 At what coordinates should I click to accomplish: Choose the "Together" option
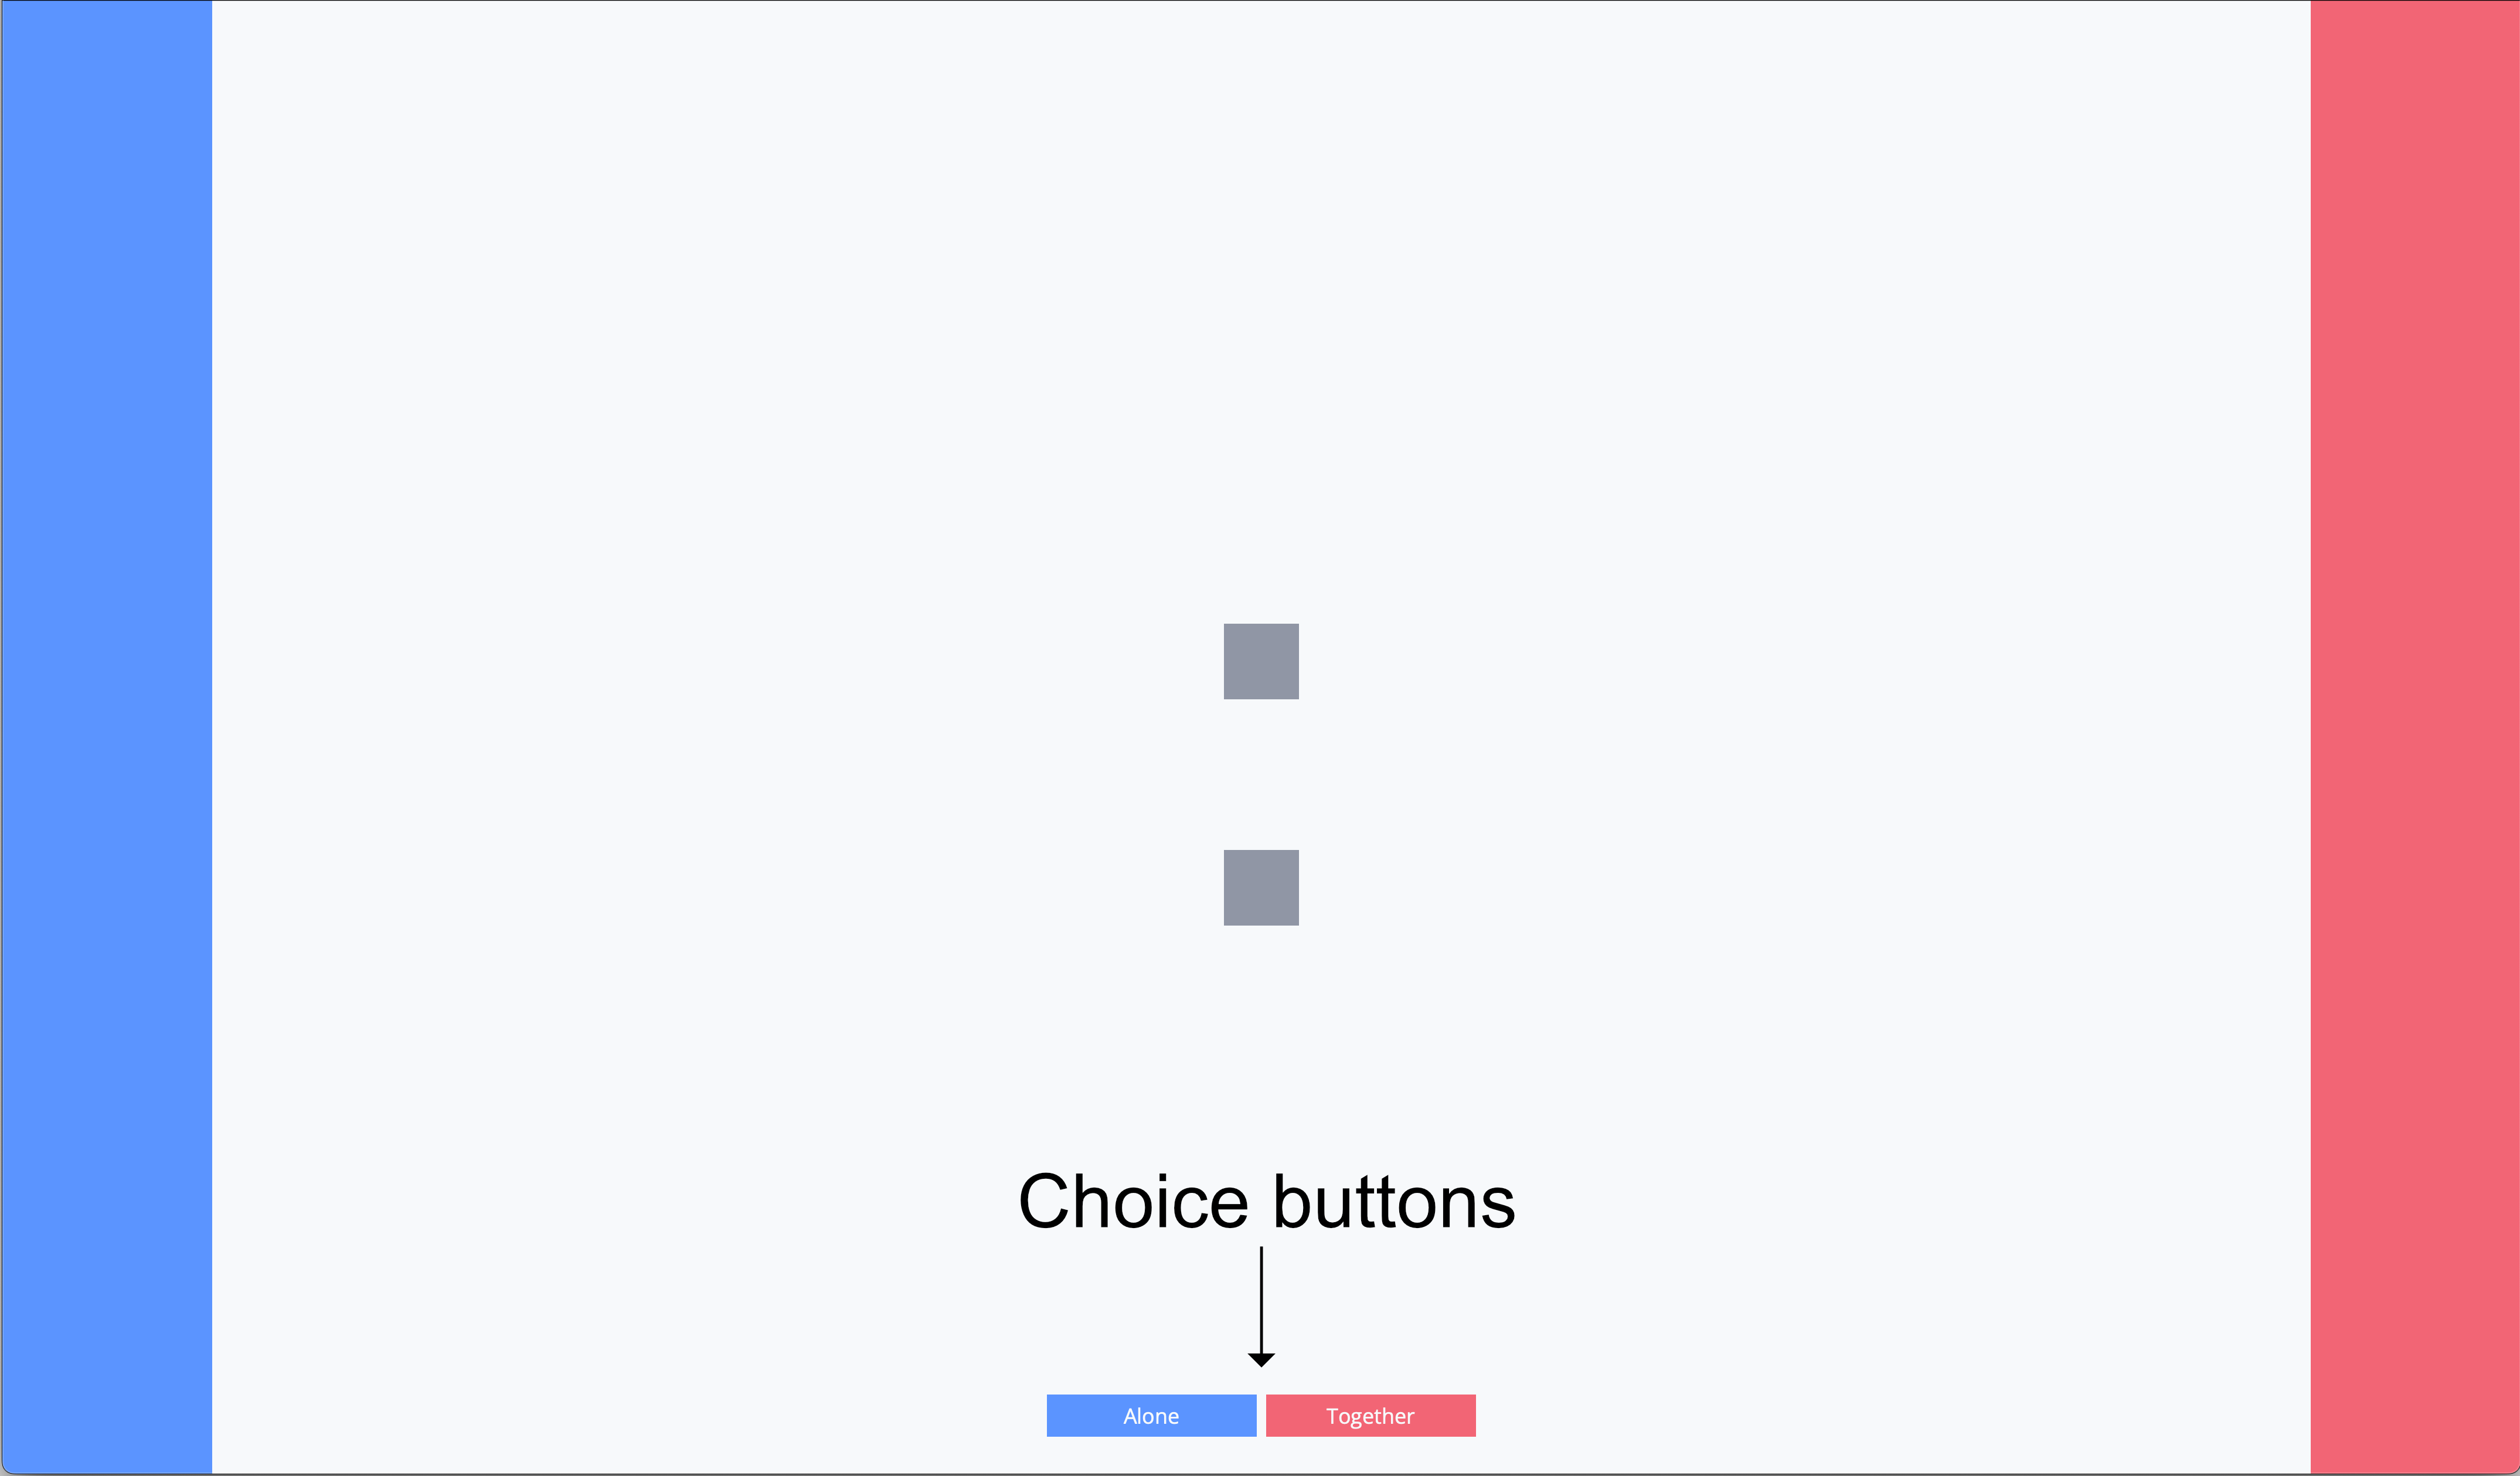point(1370,1415)
